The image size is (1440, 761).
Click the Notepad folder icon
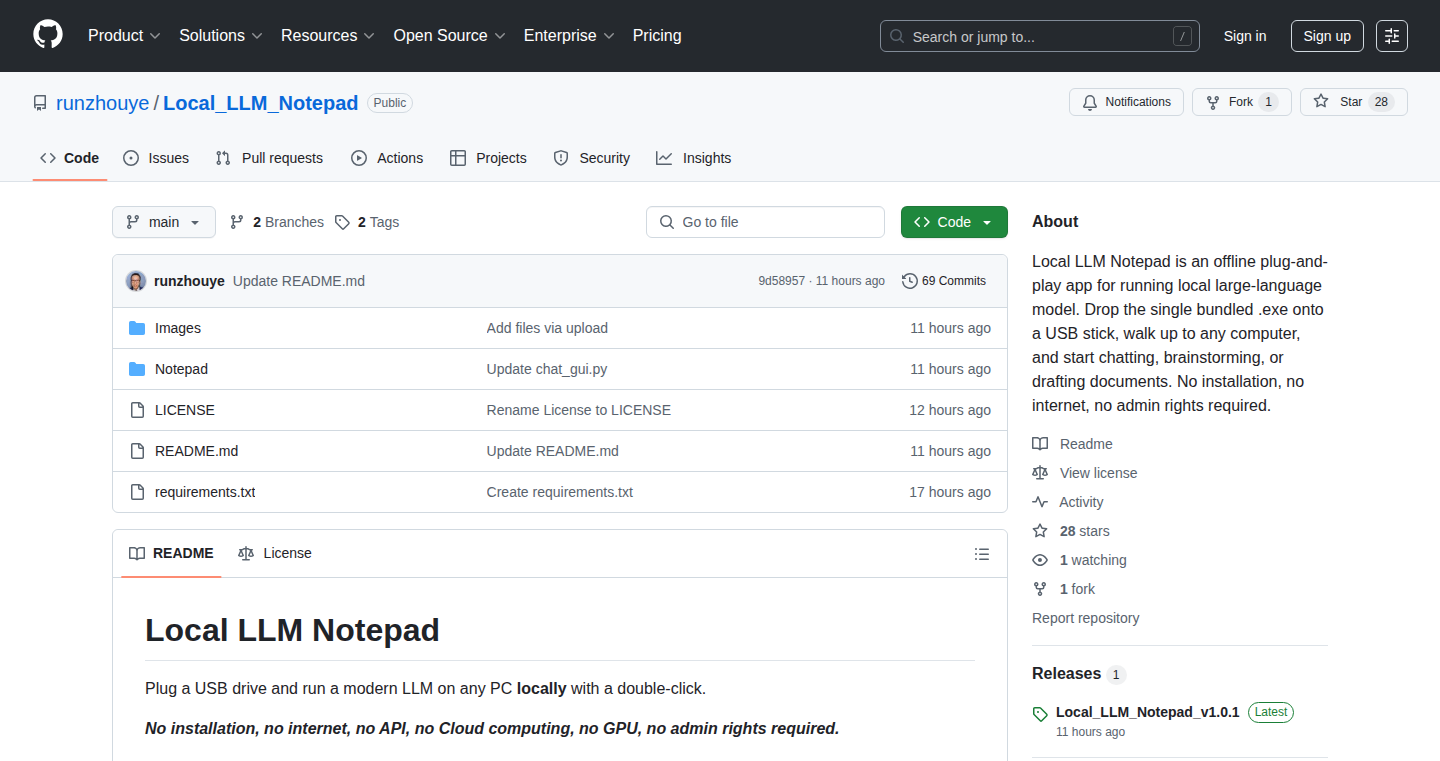pos(137,369)
